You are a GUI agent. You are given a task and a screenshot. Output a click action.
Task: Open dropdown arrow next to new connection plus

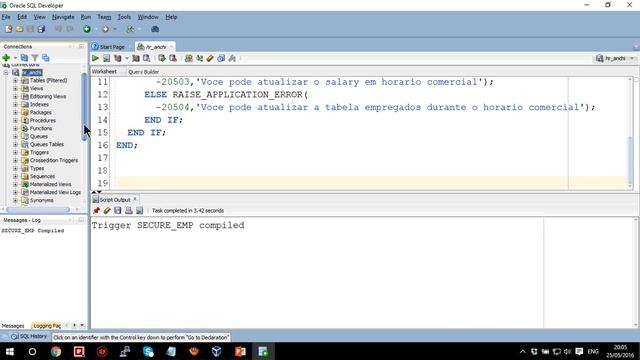(15, 58)
